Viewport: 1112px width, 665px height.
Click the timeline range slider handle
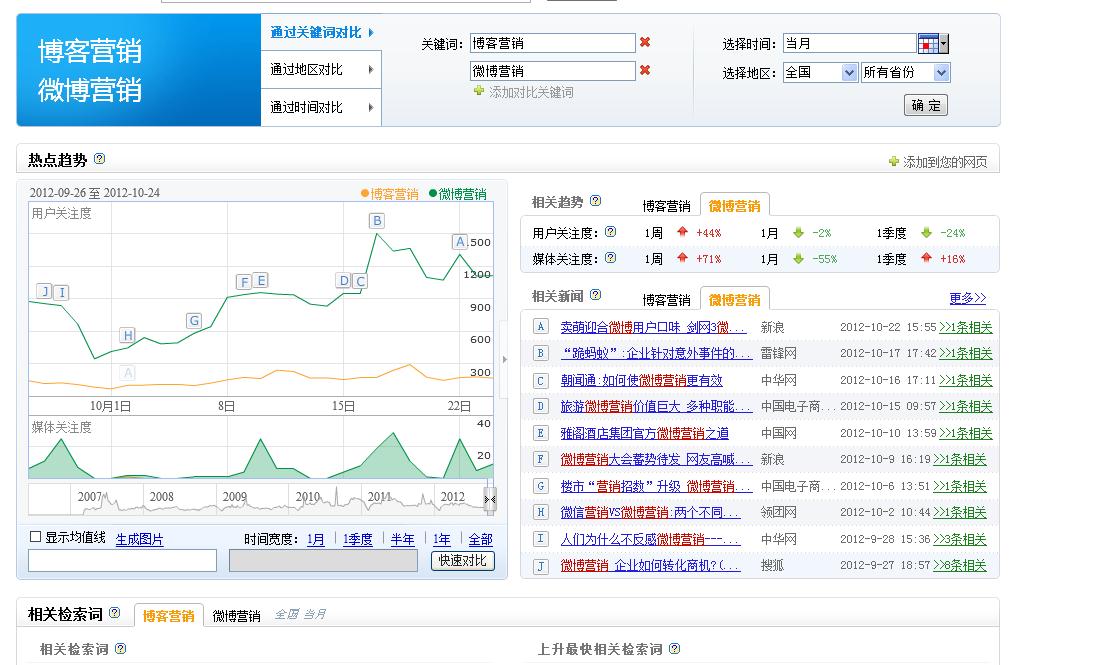pyautogui.click(x=490, y=499)
